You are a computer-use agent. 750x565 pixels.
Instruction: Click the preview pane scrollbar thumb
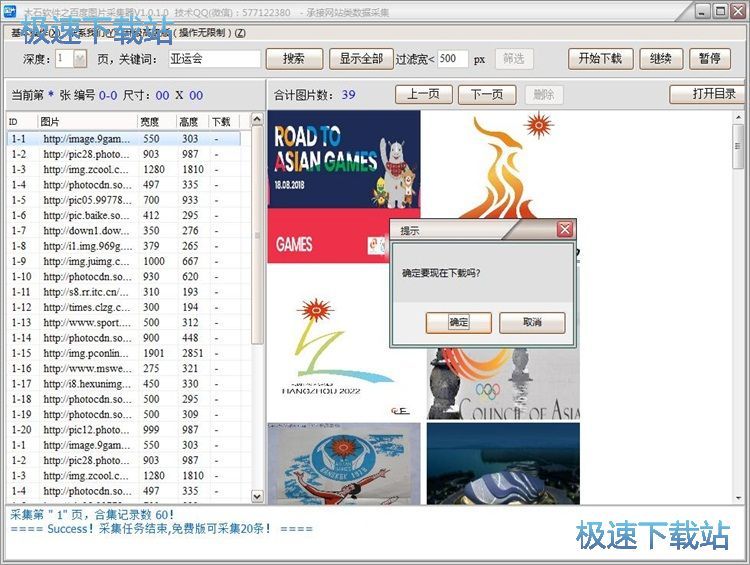pos(739,146)
